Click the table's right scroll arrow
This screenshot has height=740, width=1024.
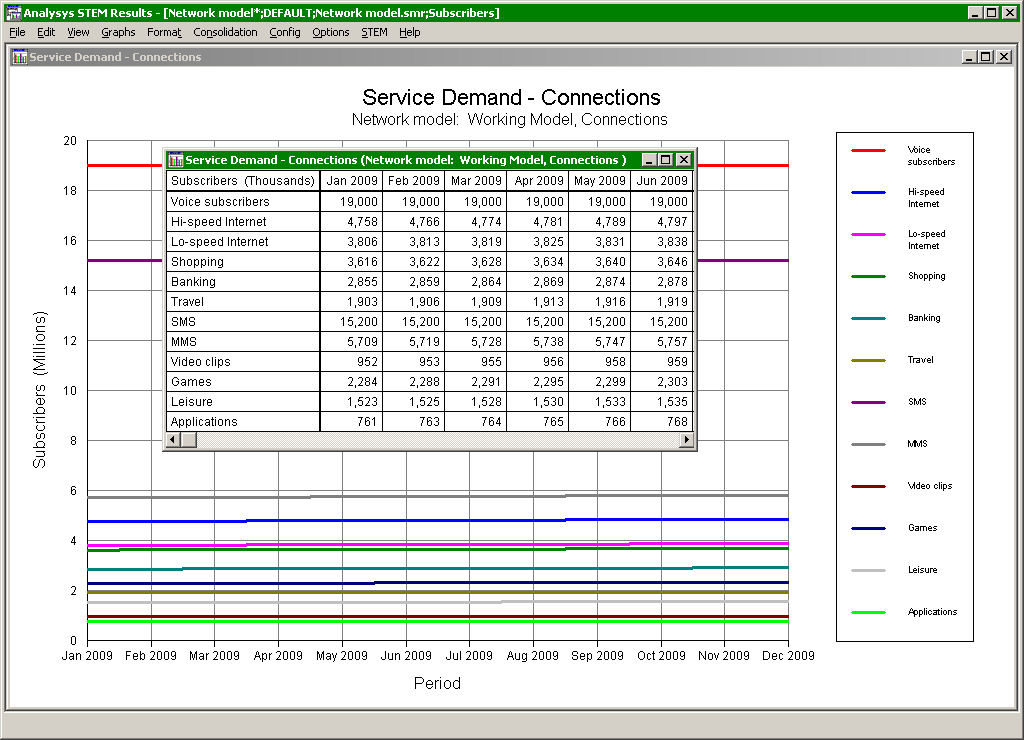686,440
